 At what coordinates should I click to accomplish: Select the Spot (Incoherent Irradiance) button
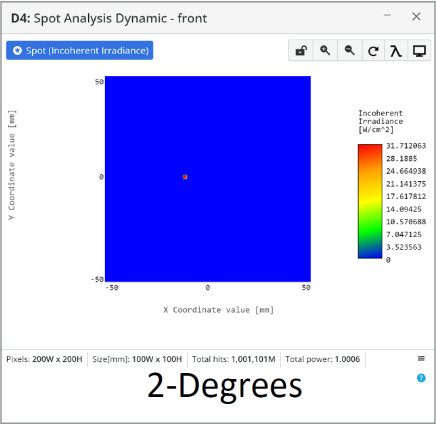(x=80, y=51)
